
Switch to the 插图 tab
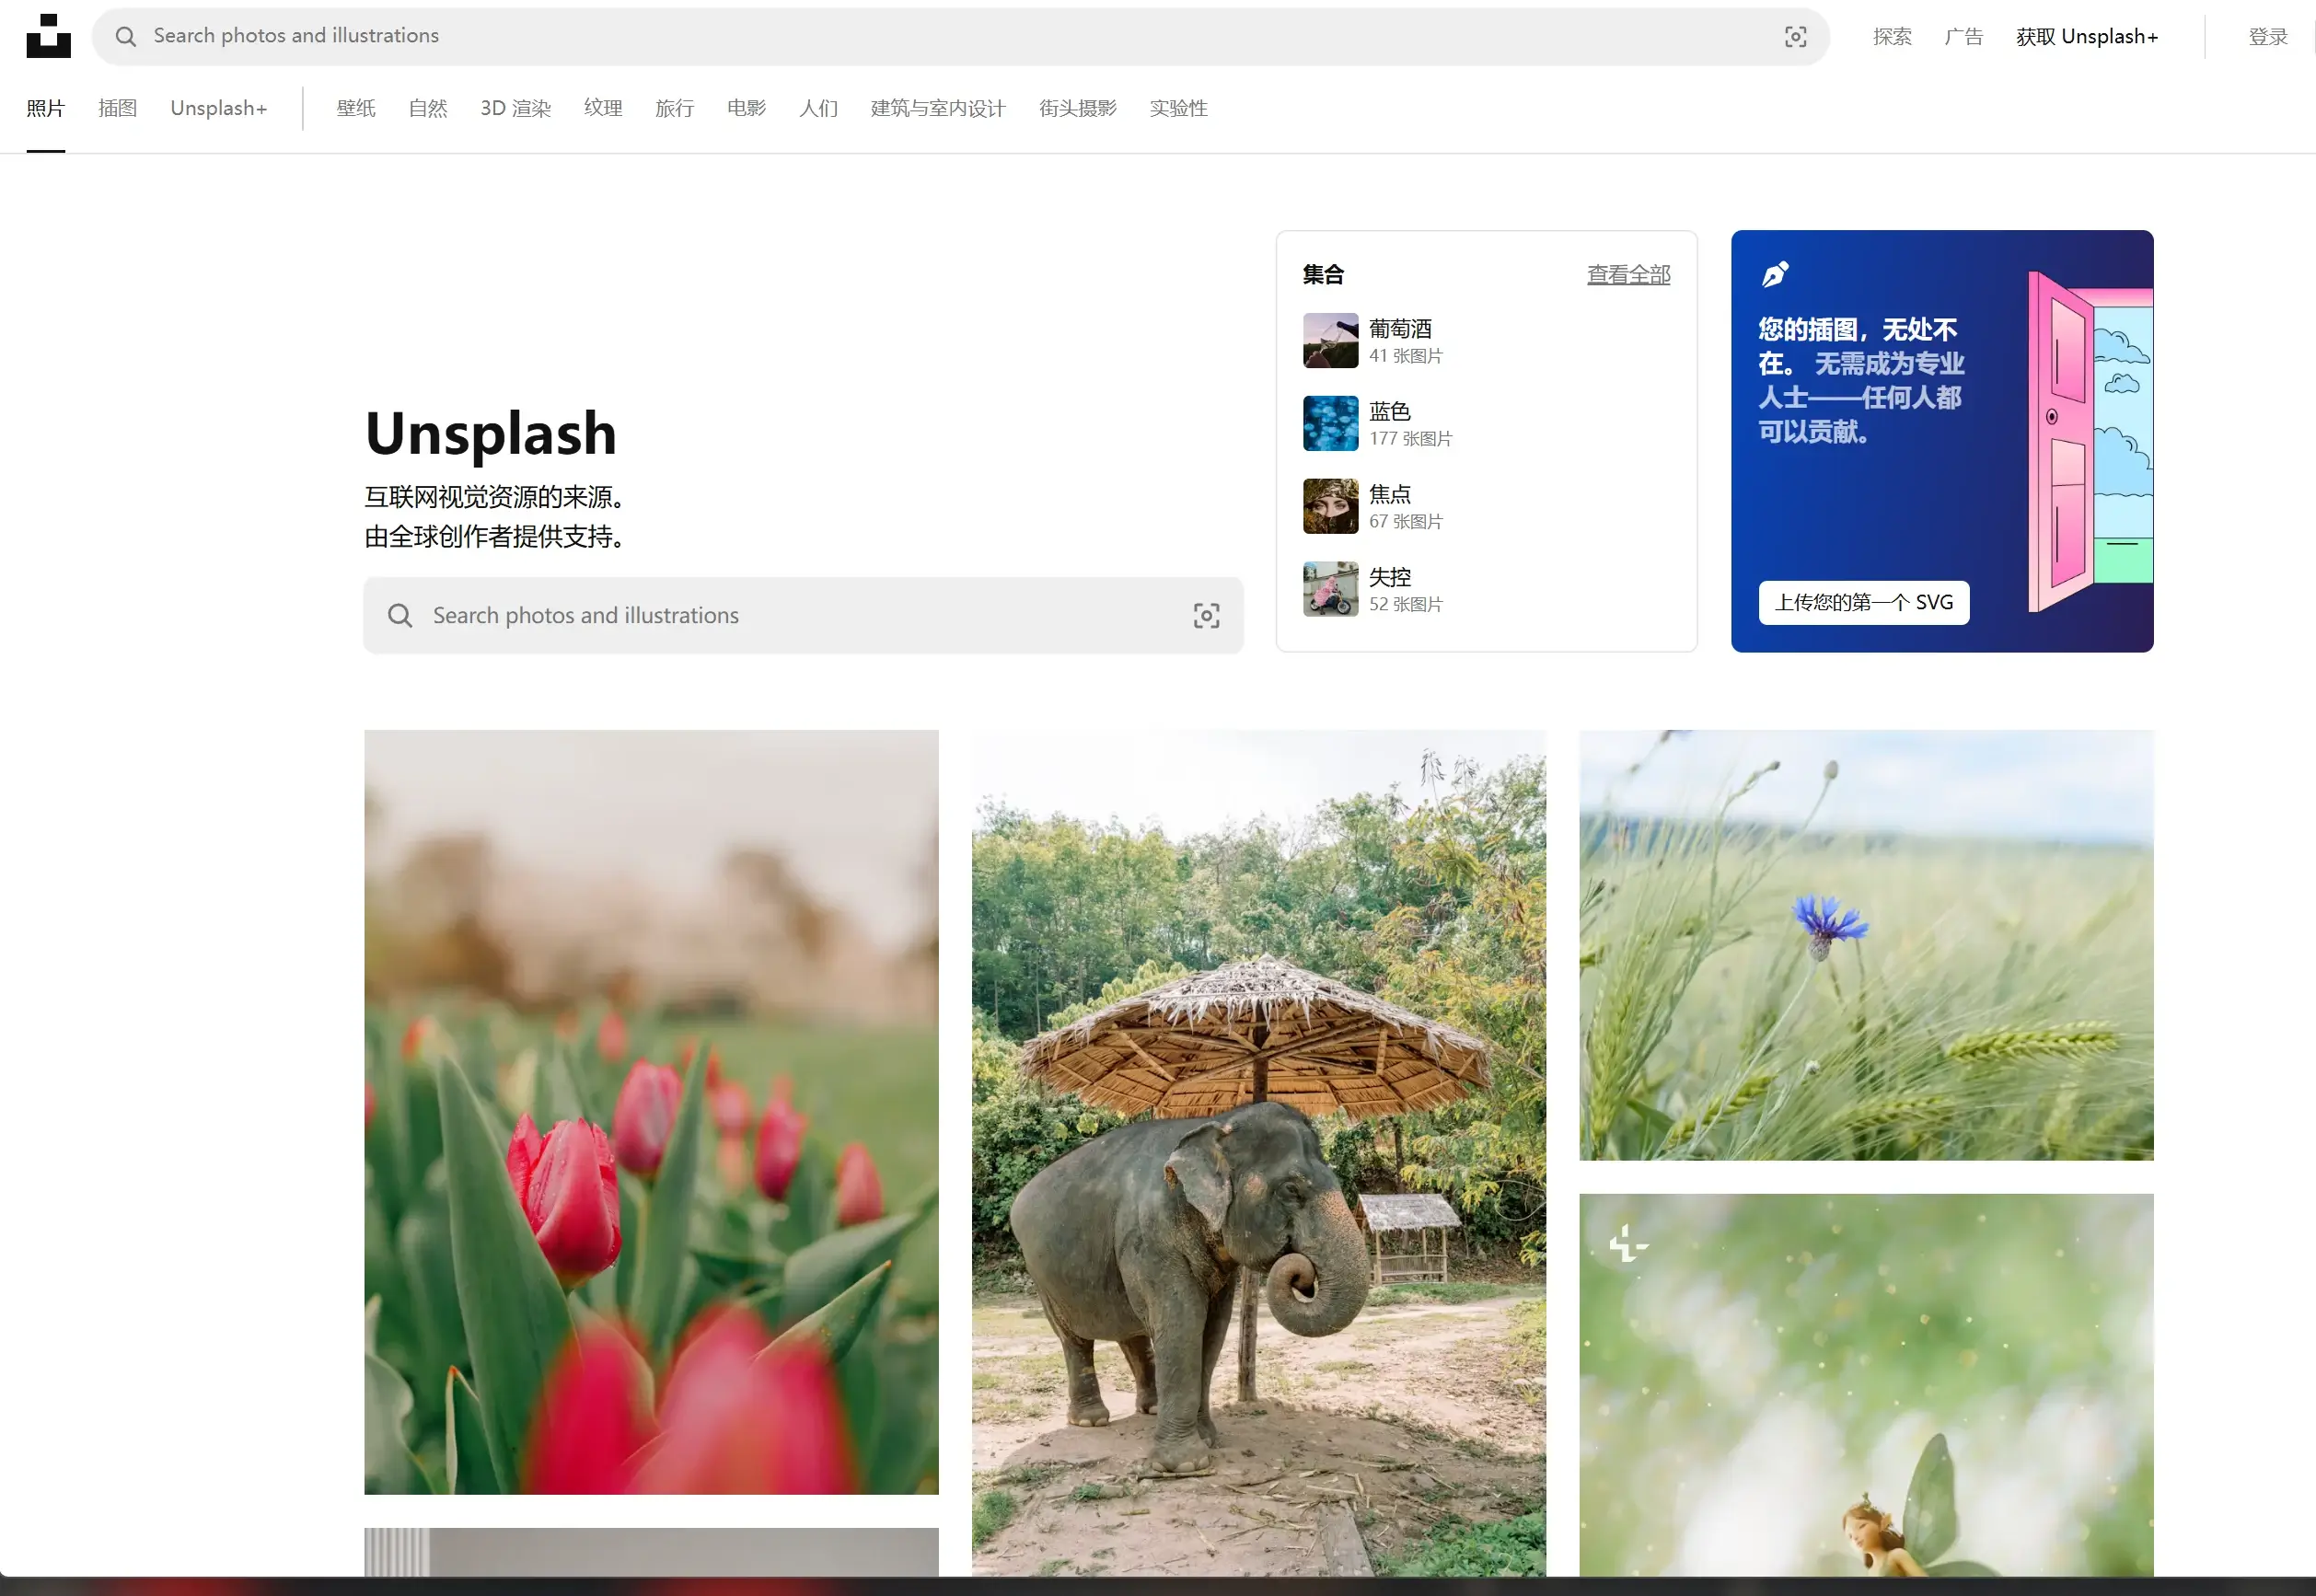click(117, 108)
